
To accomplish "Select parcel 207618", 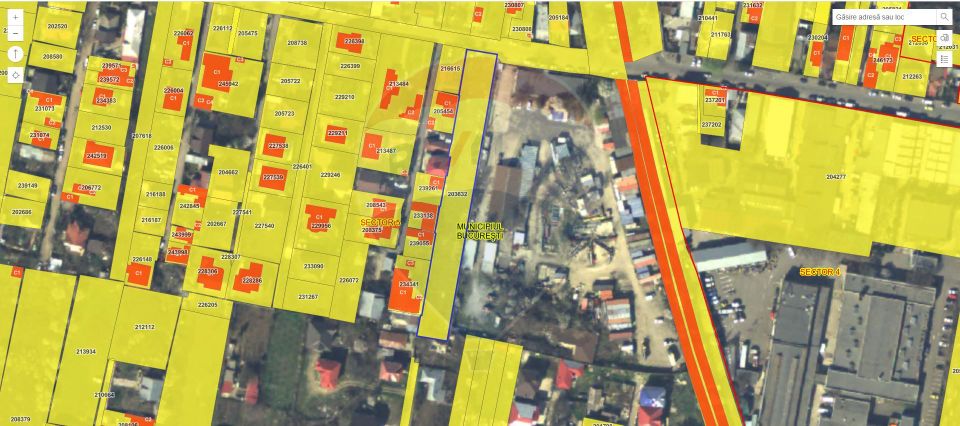I will [x=141, y=136].
